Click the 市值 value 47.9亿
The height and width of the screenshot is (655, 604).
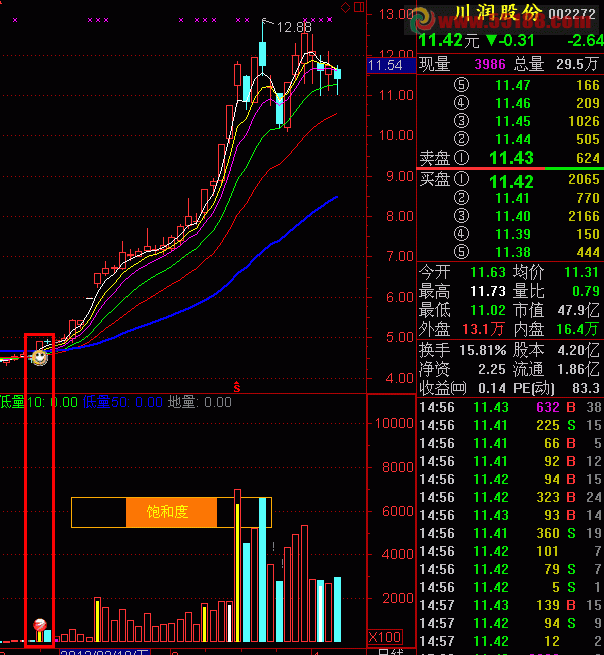pos(579,310)
